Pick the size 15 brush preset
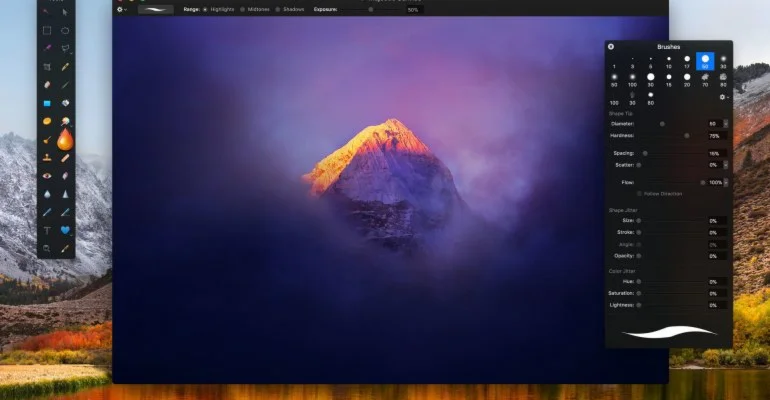This screenshot has width=770, height=400. tap(669, 80)
